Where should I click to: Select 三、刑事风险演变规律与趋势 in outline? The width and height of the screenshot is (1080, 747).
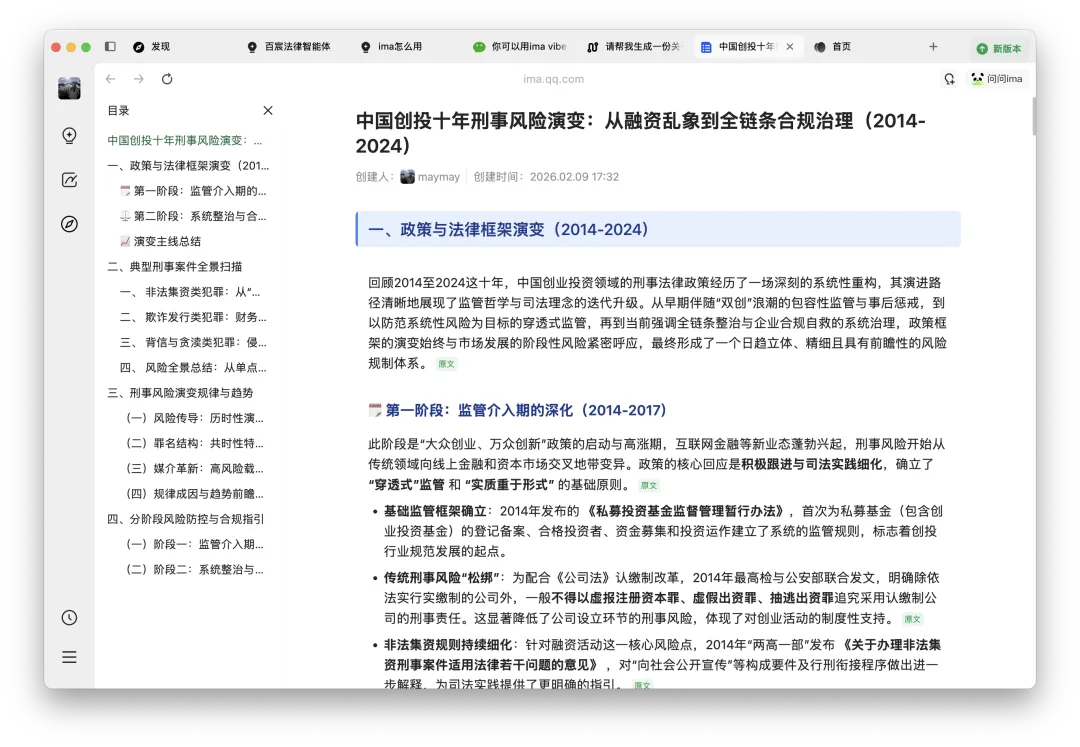[x=180, y=392]
